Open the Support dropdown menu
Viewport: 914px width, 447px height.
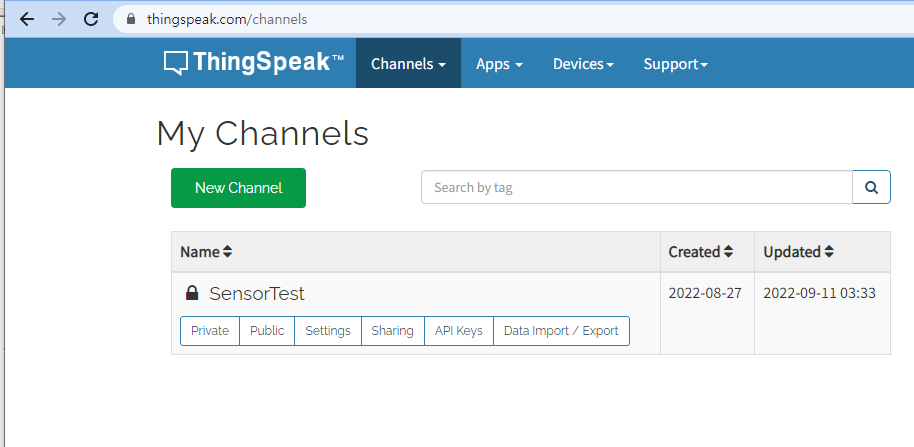[676, 64]
